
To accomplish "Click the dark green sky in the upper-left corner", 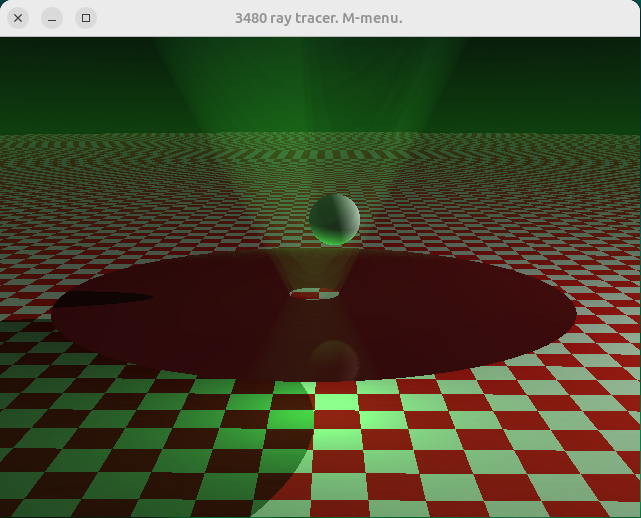I will pos(40,70).
